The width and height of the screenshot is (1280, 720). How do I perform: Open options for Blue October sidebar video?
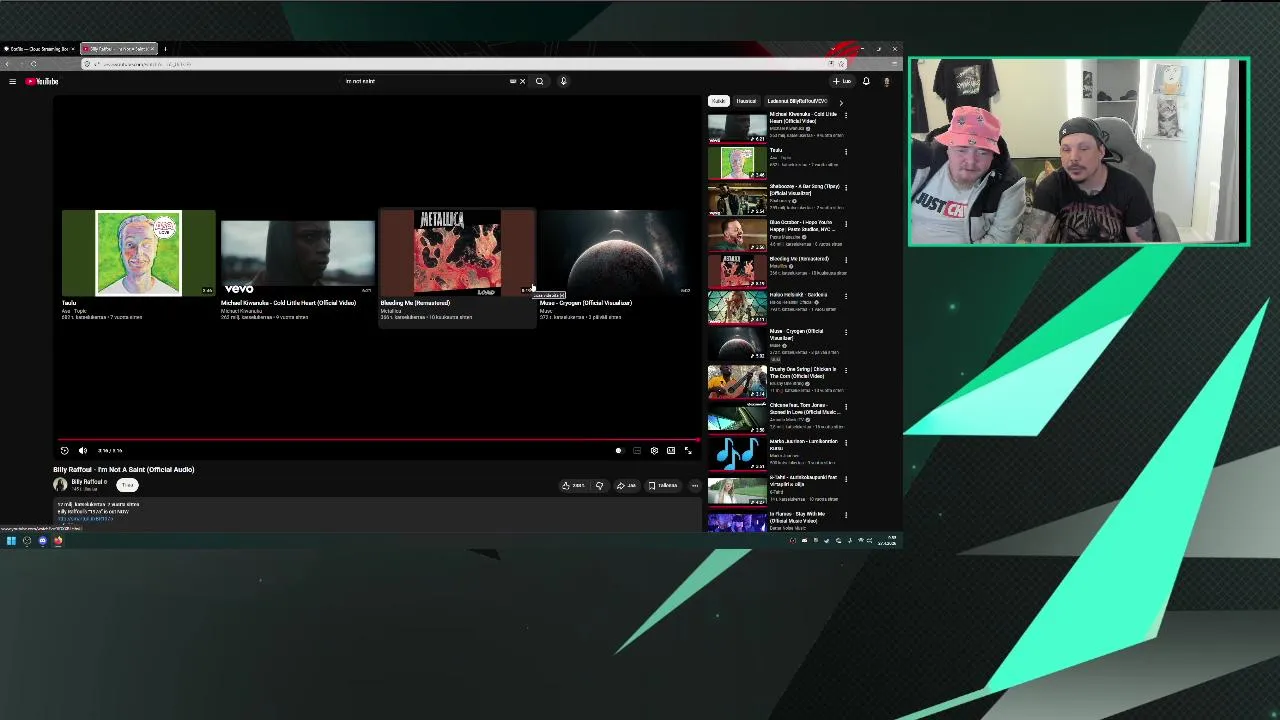coord(846,224)
